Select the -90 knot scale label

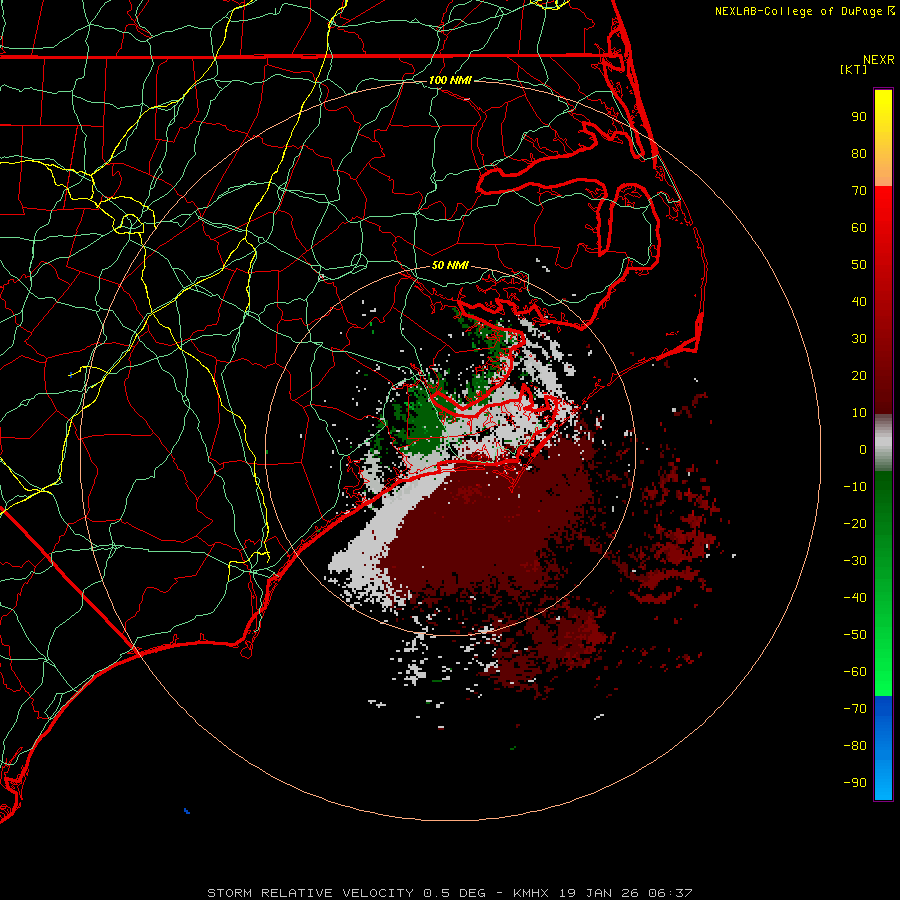[855, 782]
